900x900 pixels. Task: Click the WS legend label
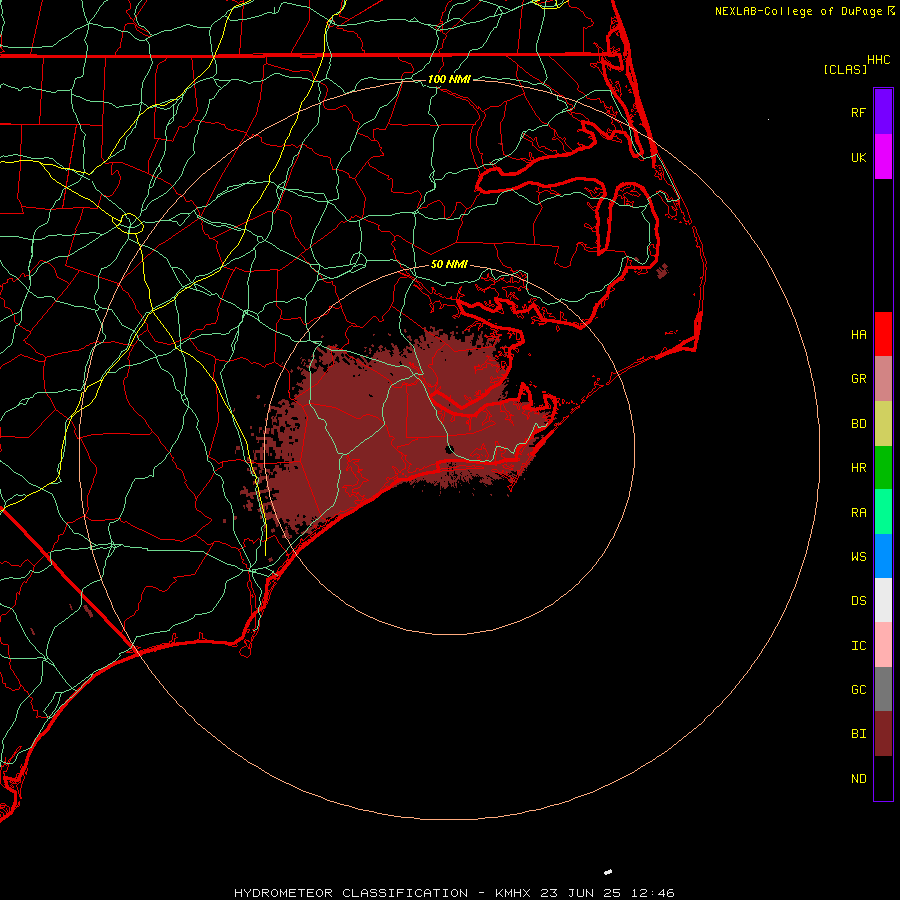pos(858,556)
